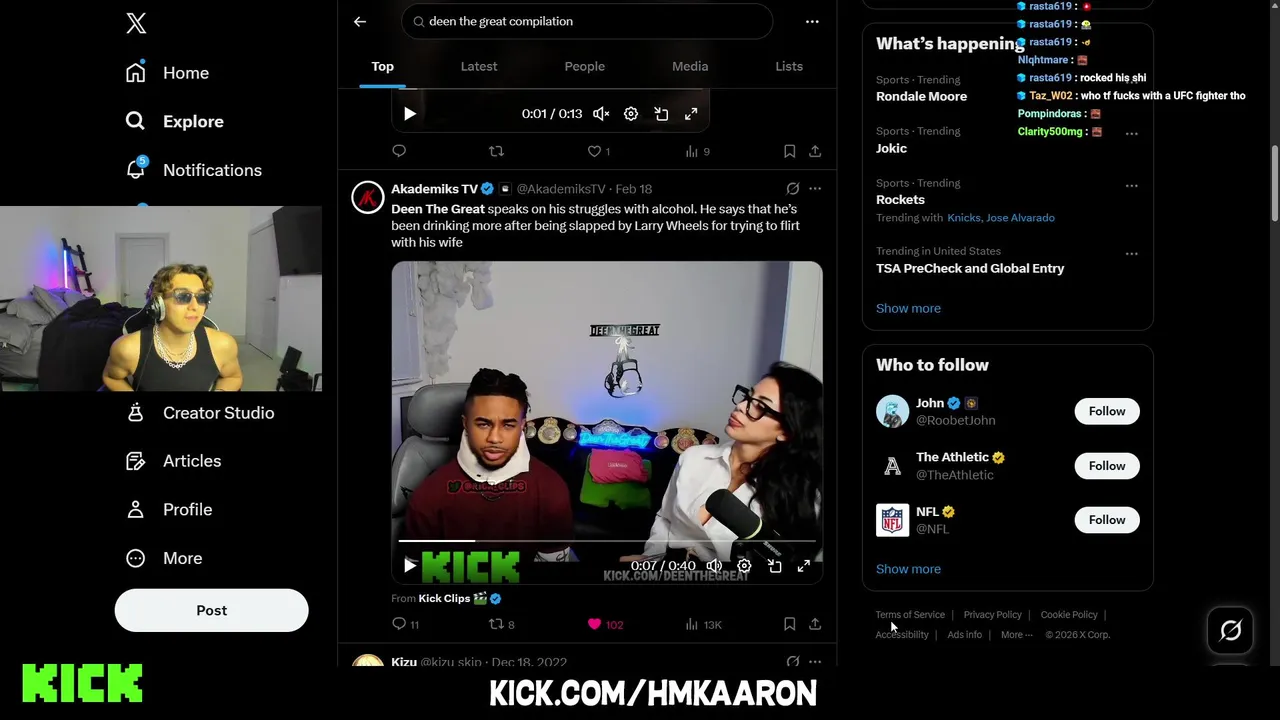Open more options on Akademiks TV post
The image size is (1280, 720).
815,188
